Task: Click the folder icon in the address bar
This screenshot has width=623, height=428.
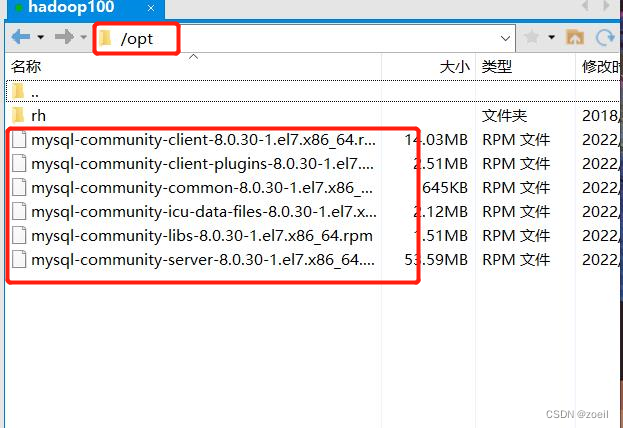Action: [106, 39]
